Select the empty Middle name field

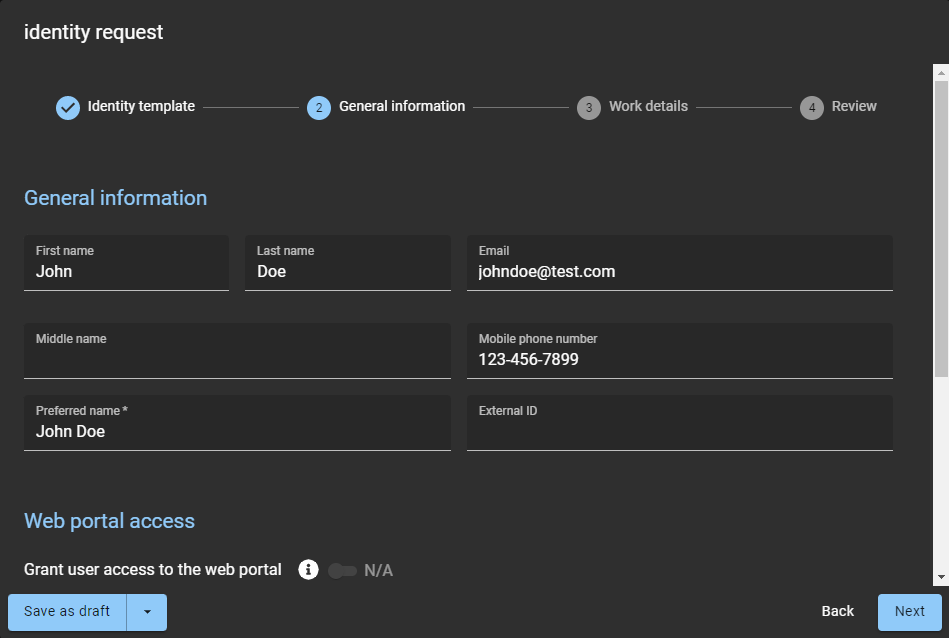(236, 353)
